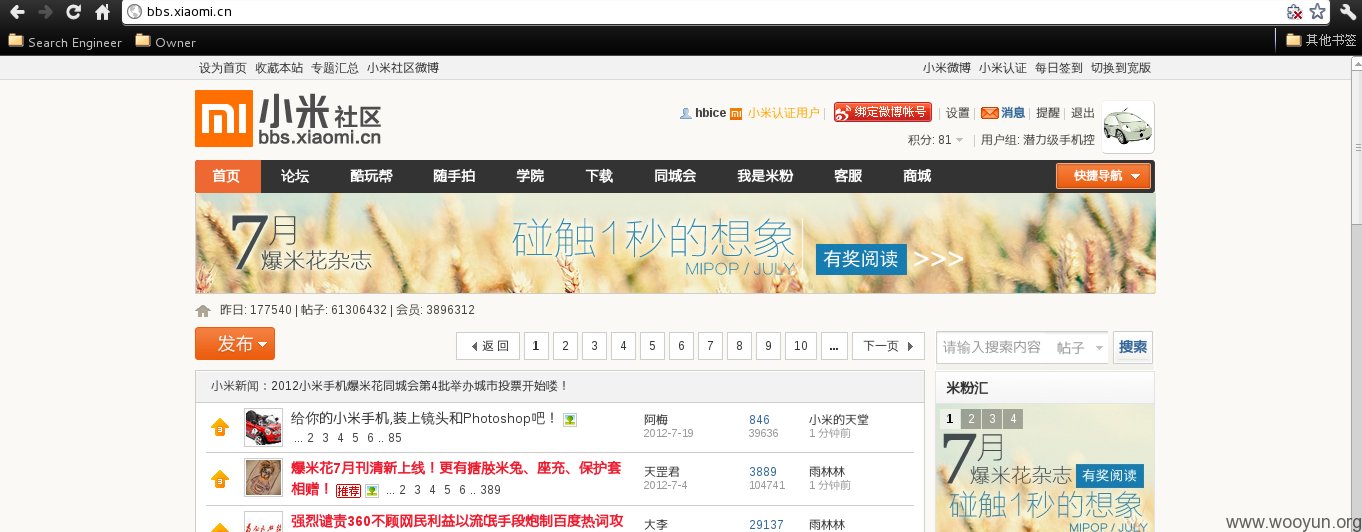Go to 下一页 next page
The width and height of the screenshot is (1362, 532).
tap(888, 346)
